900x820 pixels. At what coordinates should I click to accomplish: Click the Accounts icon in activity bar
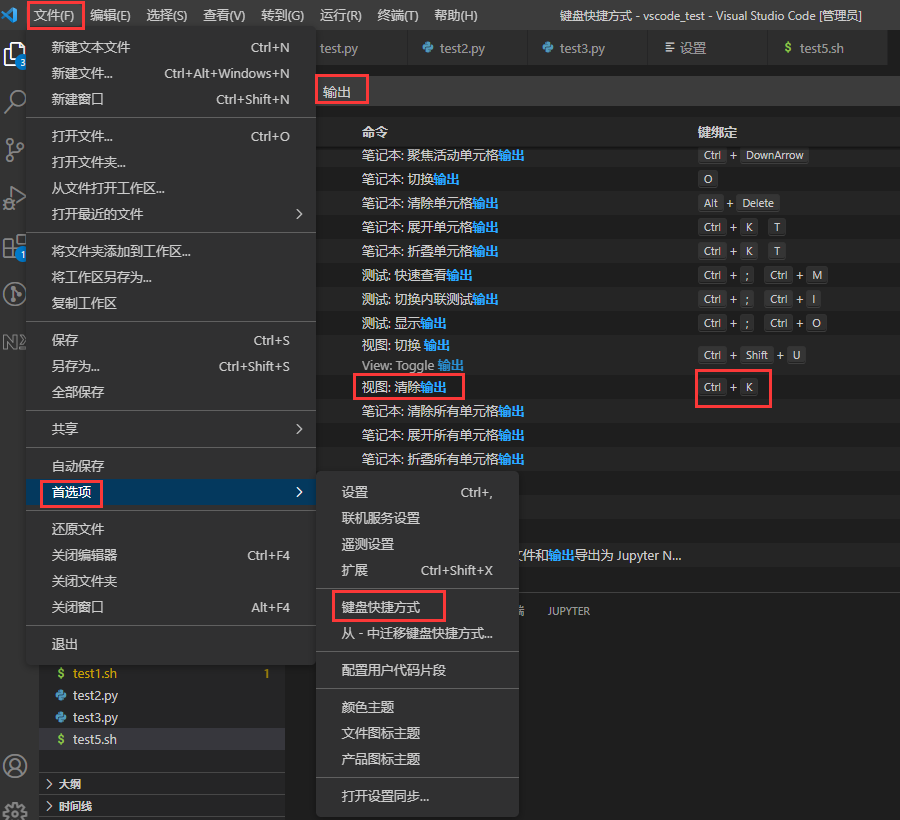click(x=15, y=766)
